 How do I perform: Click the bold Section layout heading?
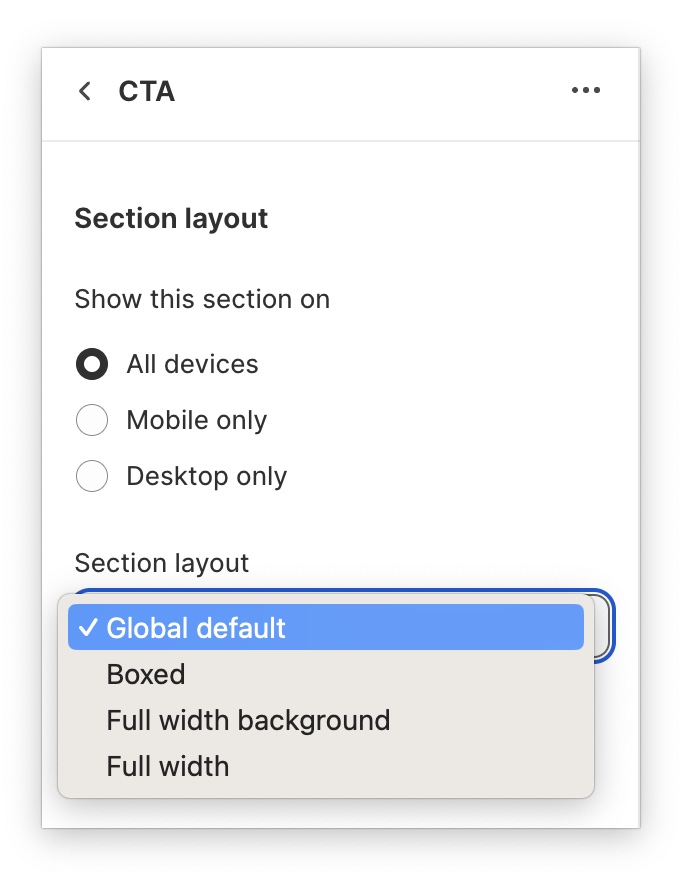click(x=171, y=218)
